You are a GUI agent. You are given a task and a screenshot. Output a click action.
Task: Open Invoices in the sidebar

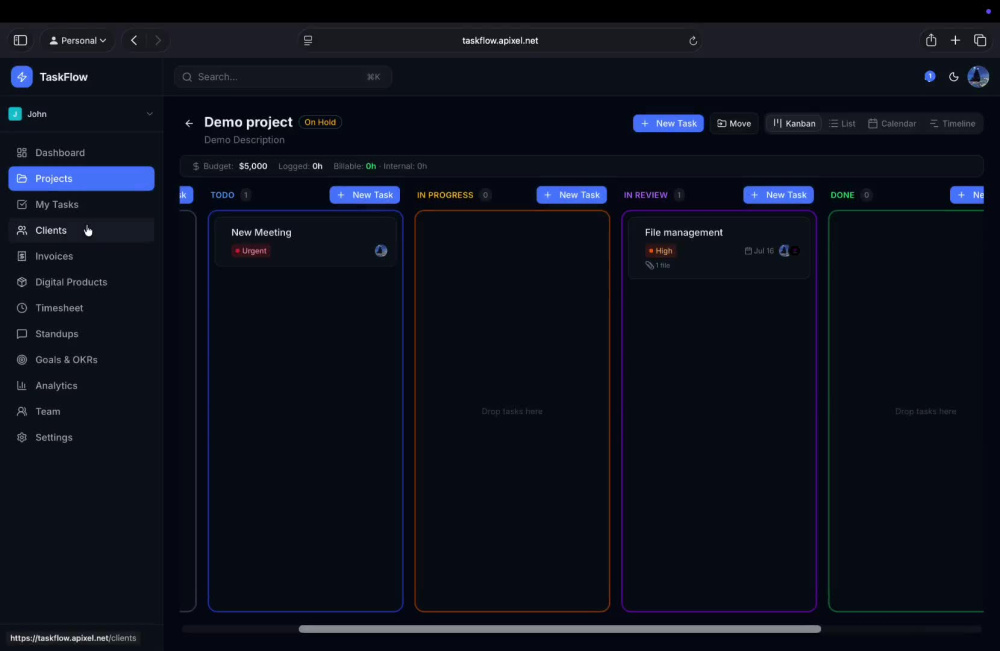(81, 256)
